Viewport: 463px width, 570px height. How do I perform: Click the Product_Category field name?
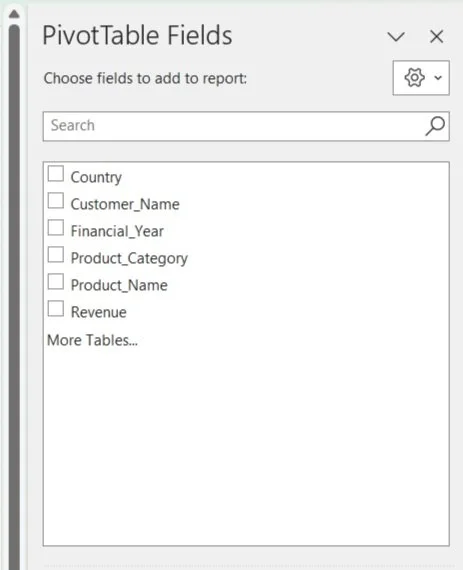(129, 258)
